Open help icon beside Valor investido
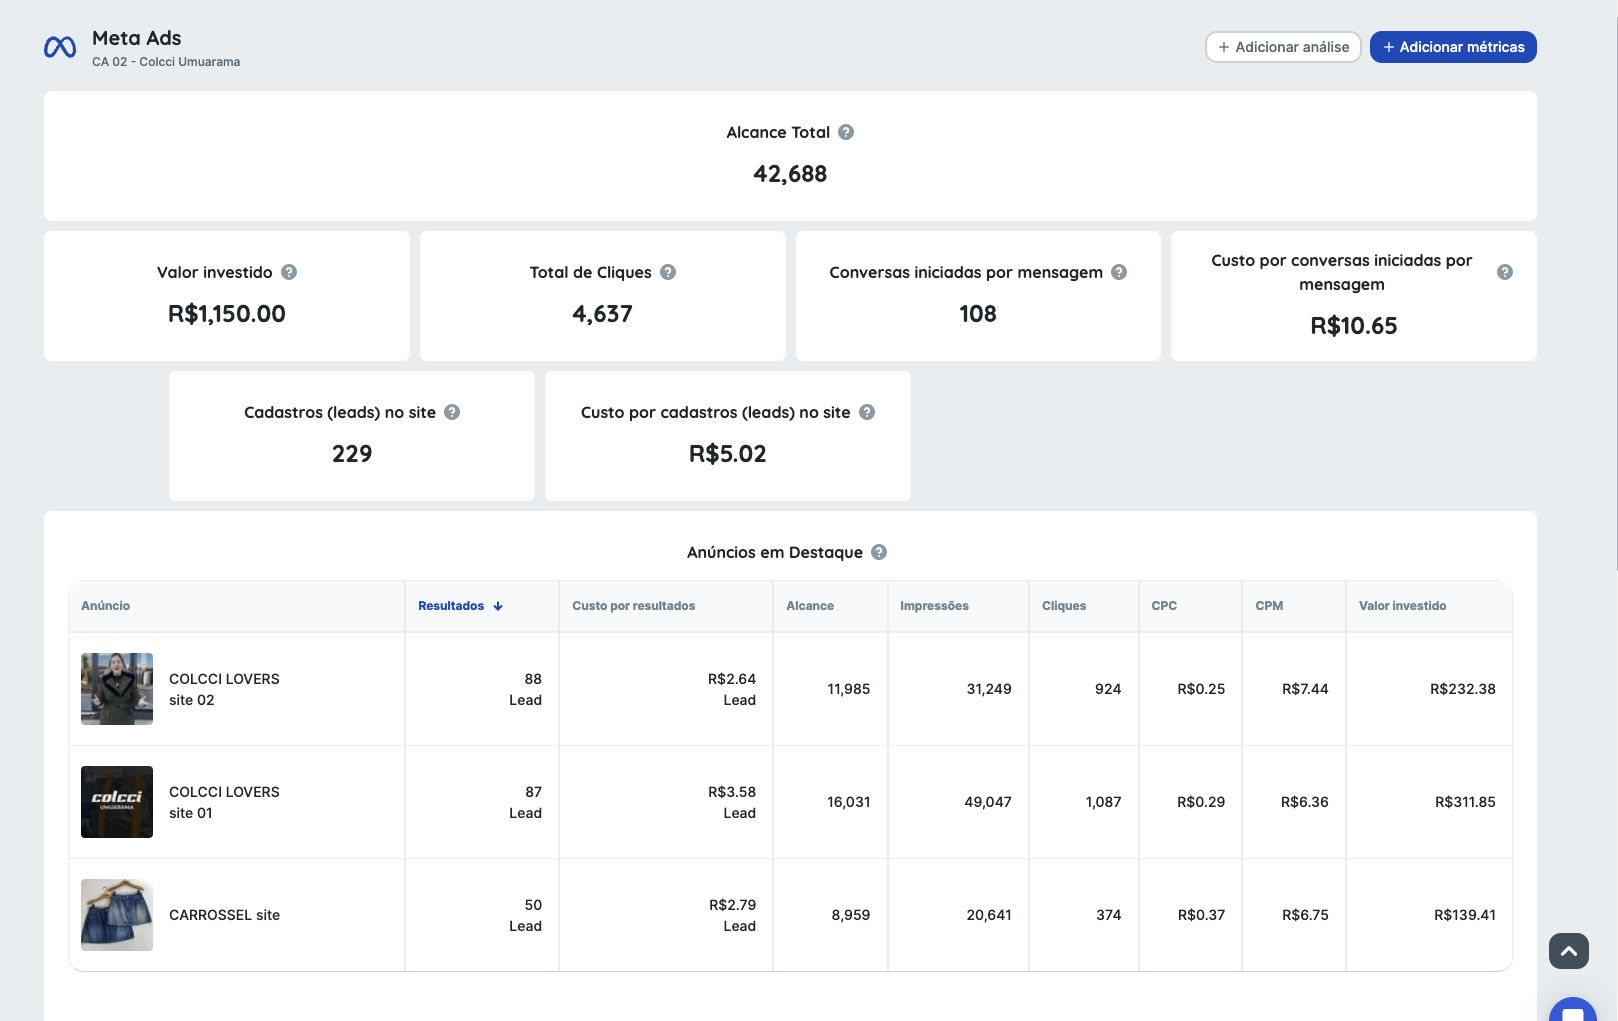This screenshot has width=1618, height=1021. 289,272
